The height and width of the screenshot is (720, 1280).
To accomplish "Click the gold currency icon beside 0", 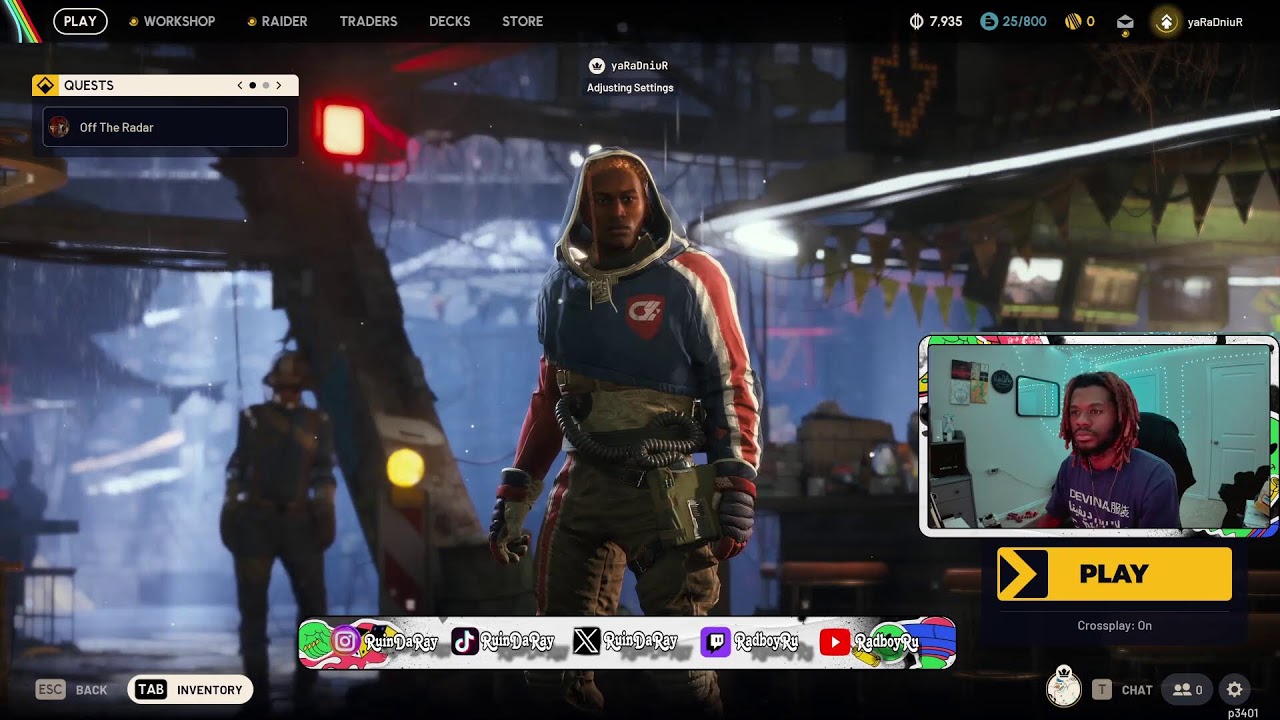I will point(1072,21).
